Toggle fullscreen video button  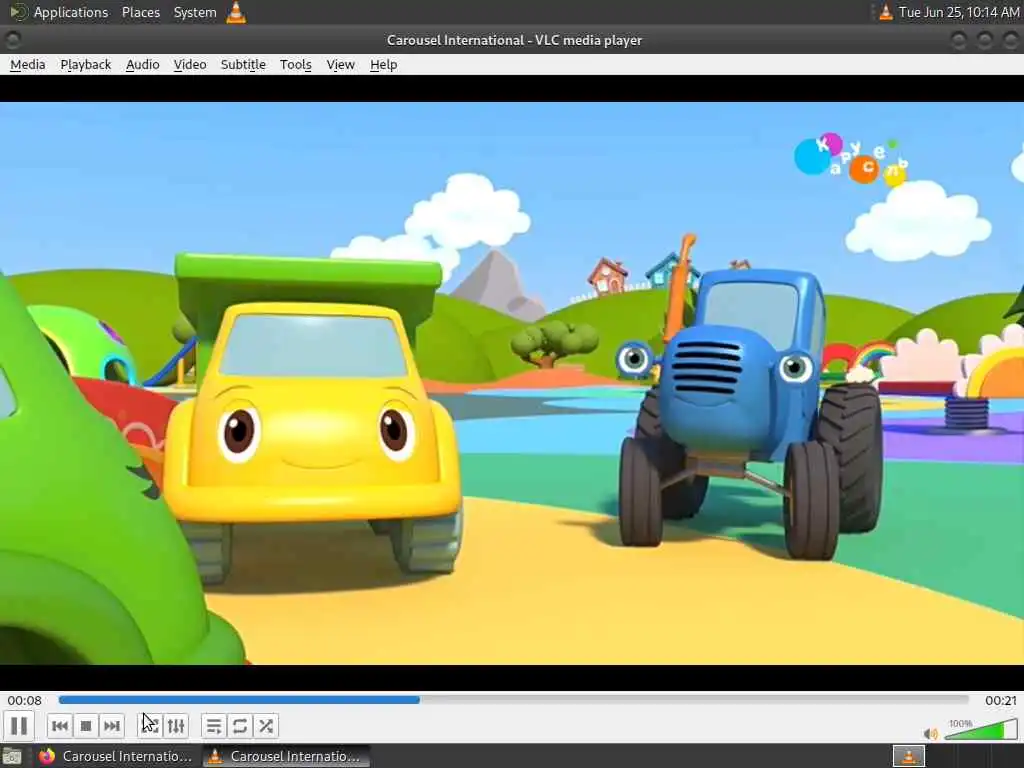(150, 726)
